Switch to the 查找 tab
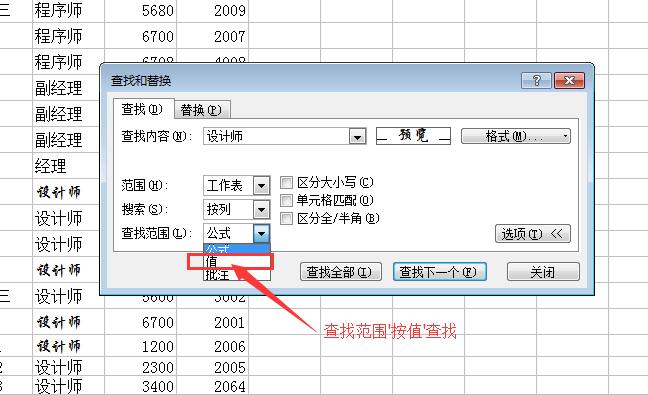Viewport: 648px width, 395px height. (x=143, y=109)
